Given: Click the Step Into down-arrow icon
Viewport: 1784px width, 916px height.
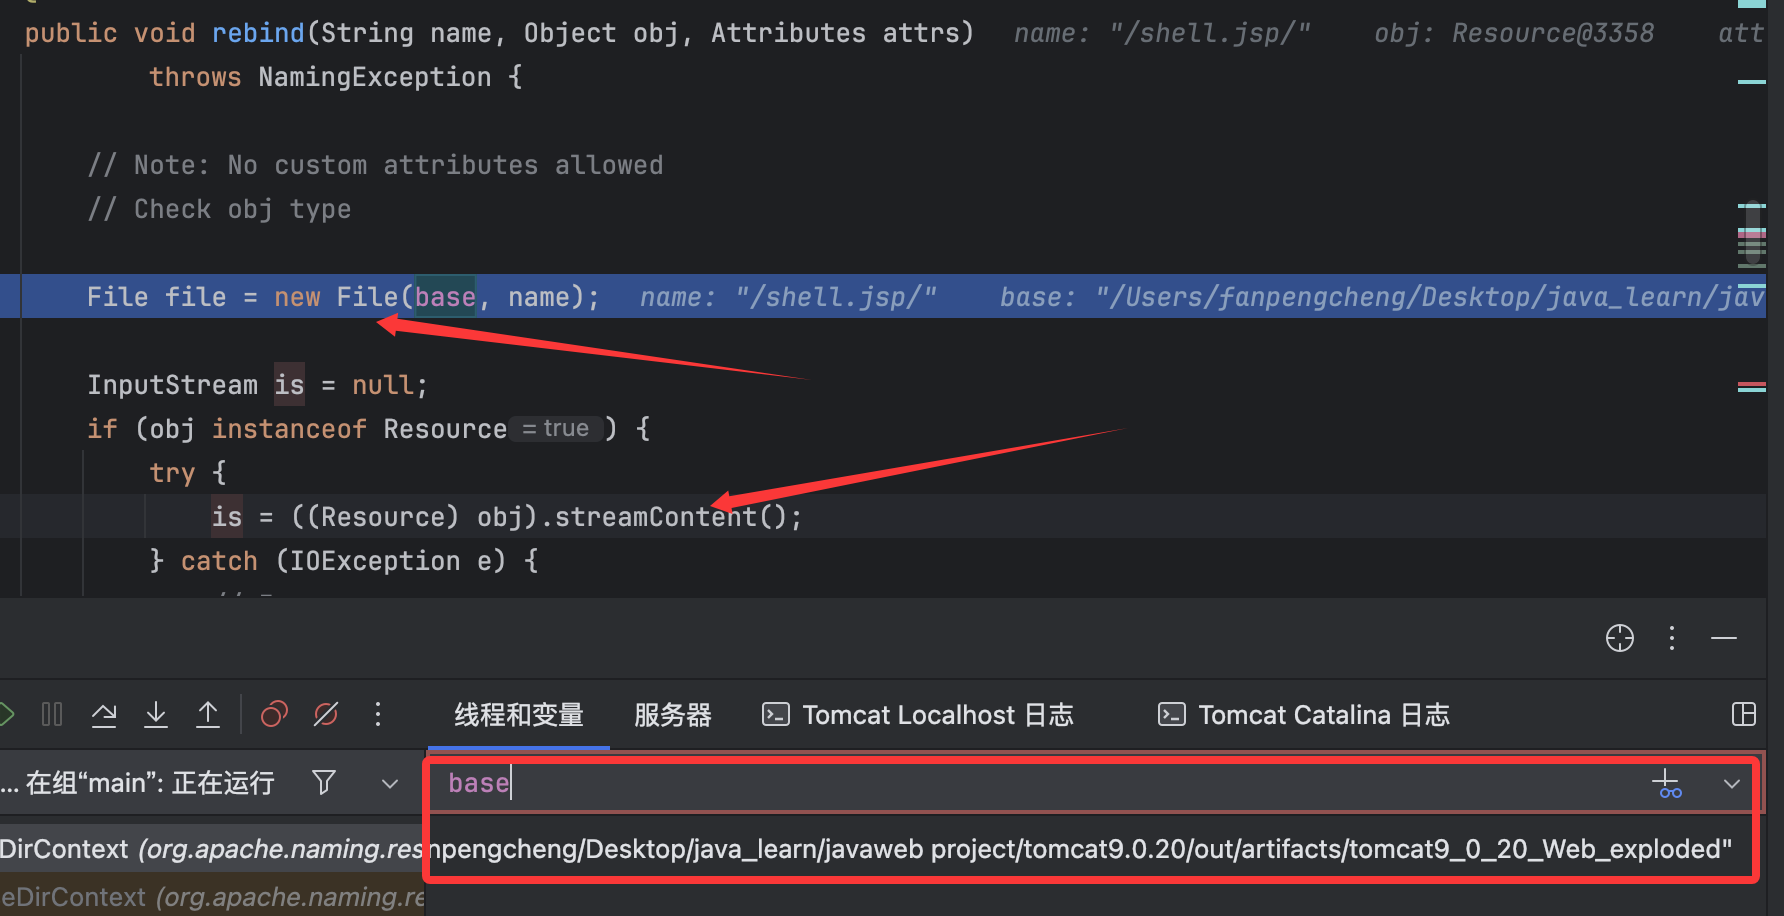Looking at the screenshot, I should [156, 714].
